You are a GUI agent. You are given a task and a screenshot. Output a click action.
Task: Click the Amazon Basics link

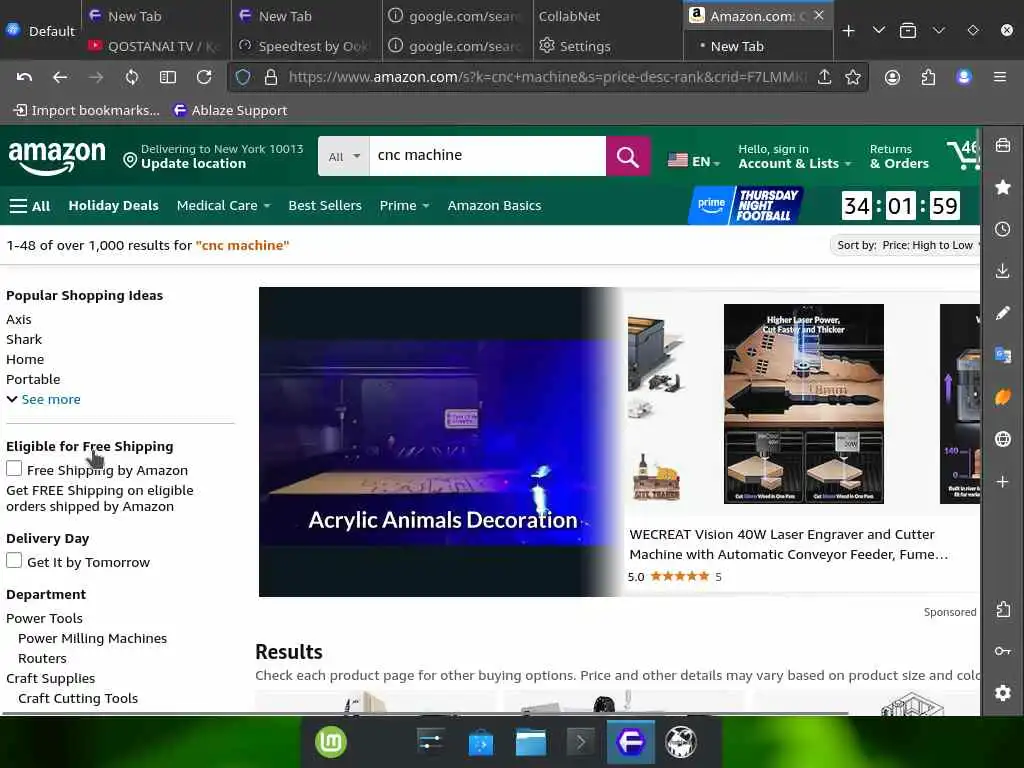tap(494, 206)
